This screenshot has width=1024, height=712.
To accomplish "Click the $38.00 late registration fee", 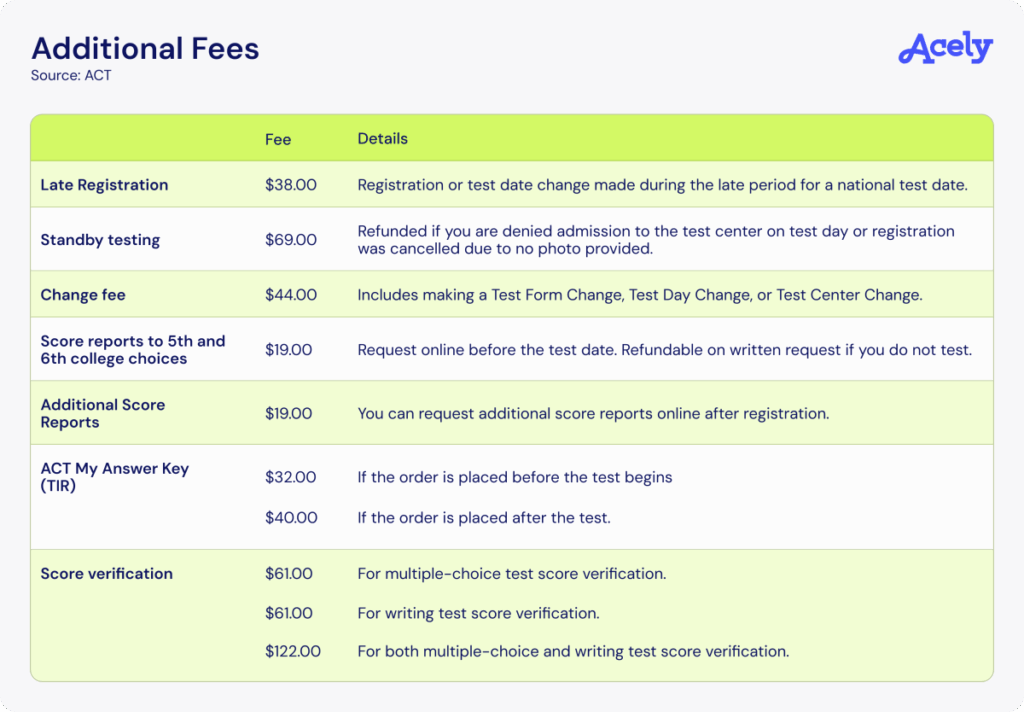I will (x=291, y=185).
